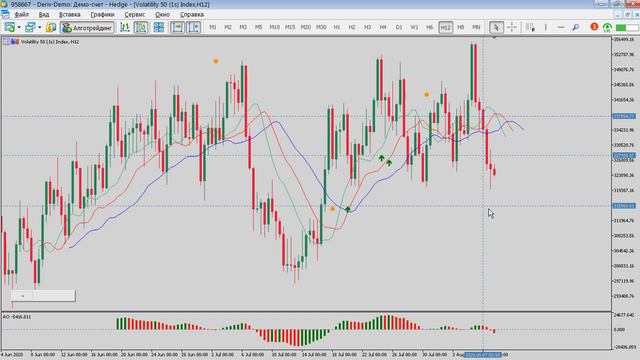
Task: Select green arrow on the blue line
Action: tap(347, 209)
